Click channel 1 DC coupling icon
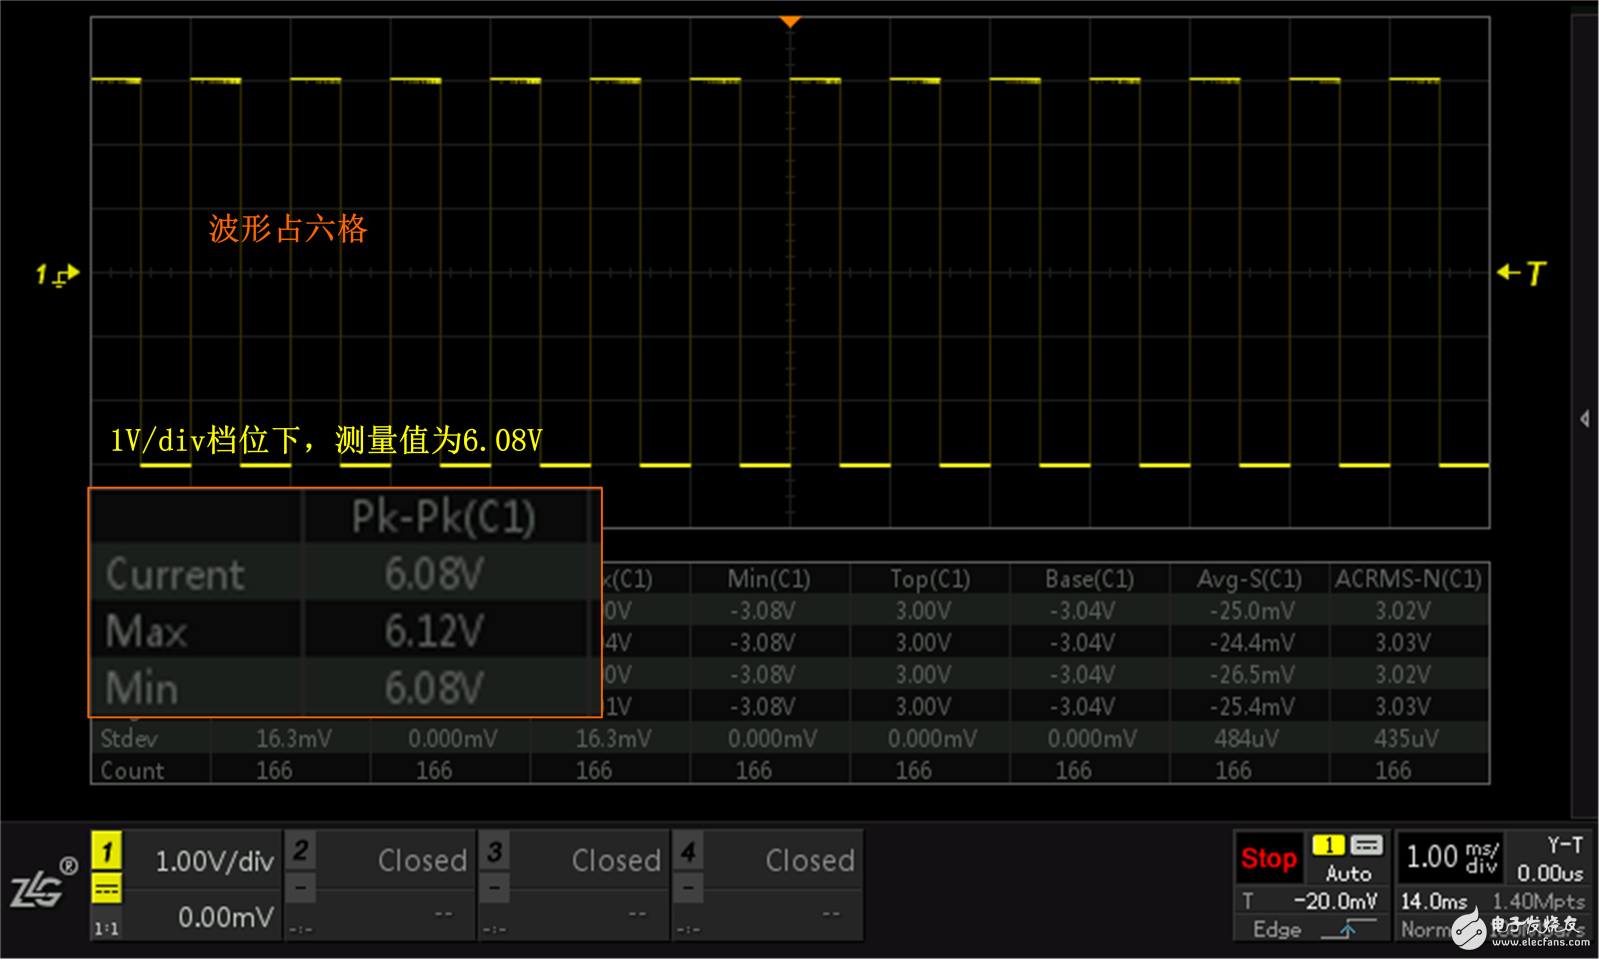This screenshot has width=1599, height=959. point(107,888)
